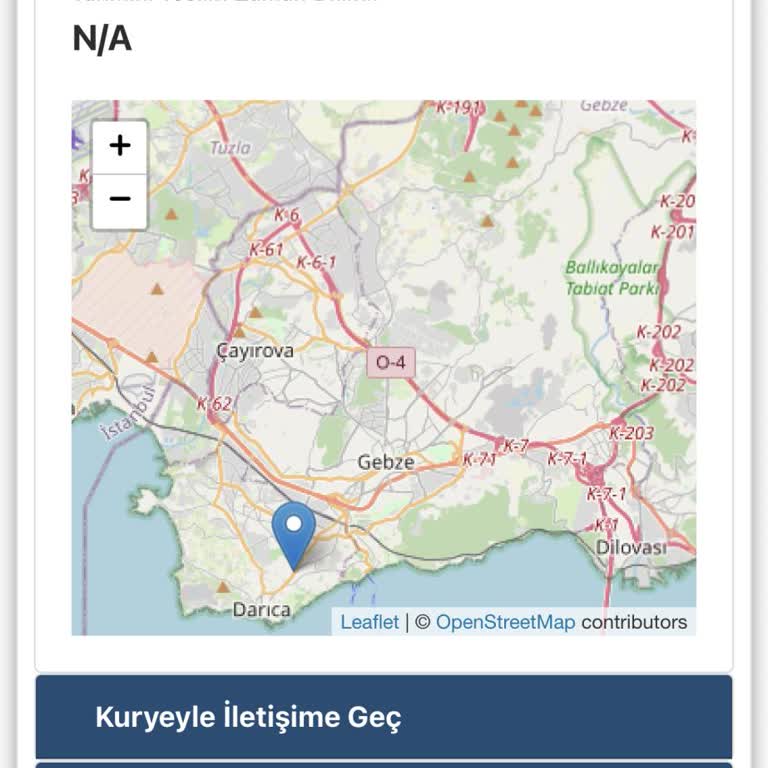Click the O-4 highway shield on map
The width and height of the screenshot is (768, 768).
click(x=391, y=362)
